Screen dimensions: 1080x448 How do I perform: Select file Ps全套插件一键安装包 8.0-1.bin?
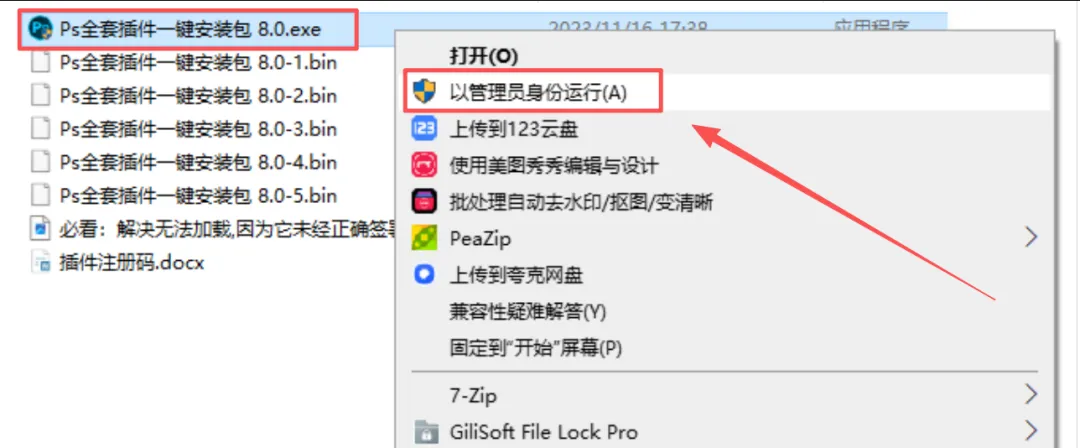coord(185,61)
